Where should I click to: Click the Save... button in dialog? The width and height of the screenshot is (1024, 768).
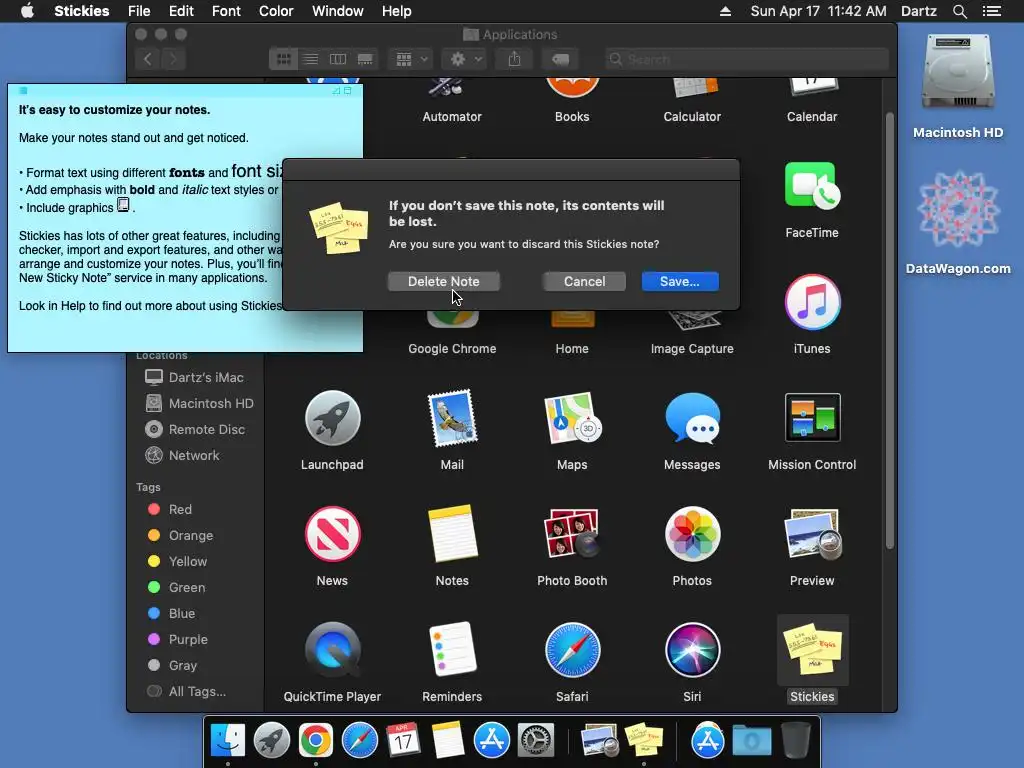[x=680, y=281]
